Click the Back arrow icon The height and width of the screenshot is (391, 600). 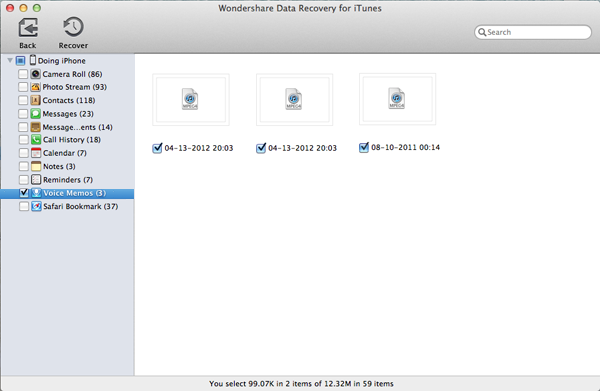click(x=28, y=28)
